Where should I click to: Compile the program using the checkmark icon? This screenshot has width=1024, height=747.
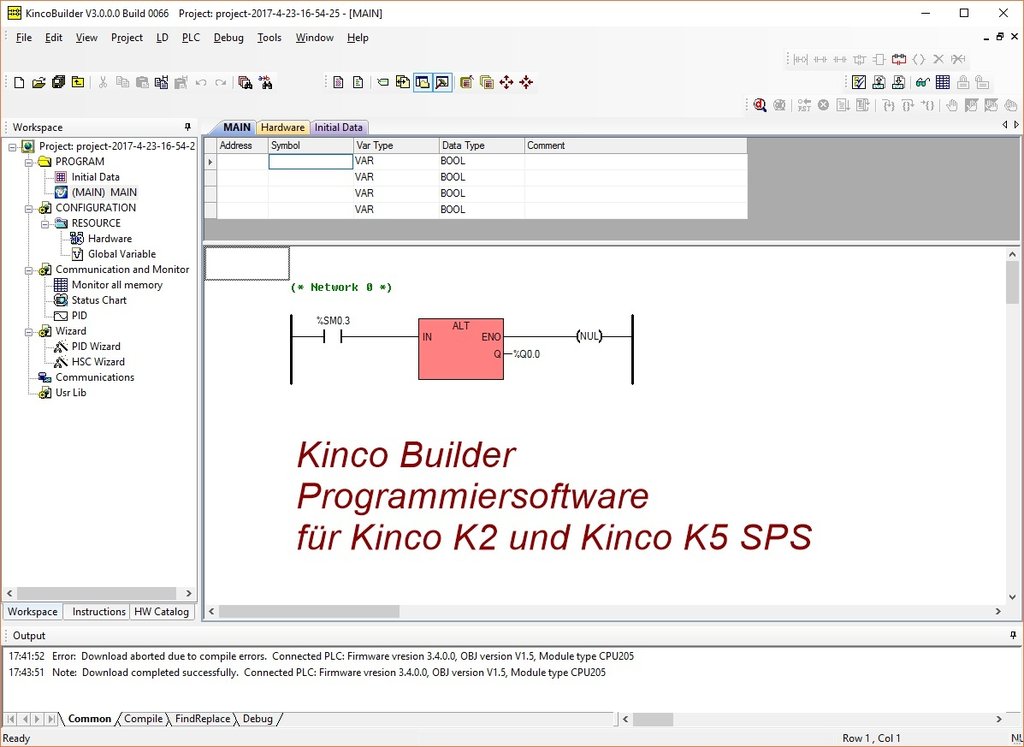(x=859, y=82)
